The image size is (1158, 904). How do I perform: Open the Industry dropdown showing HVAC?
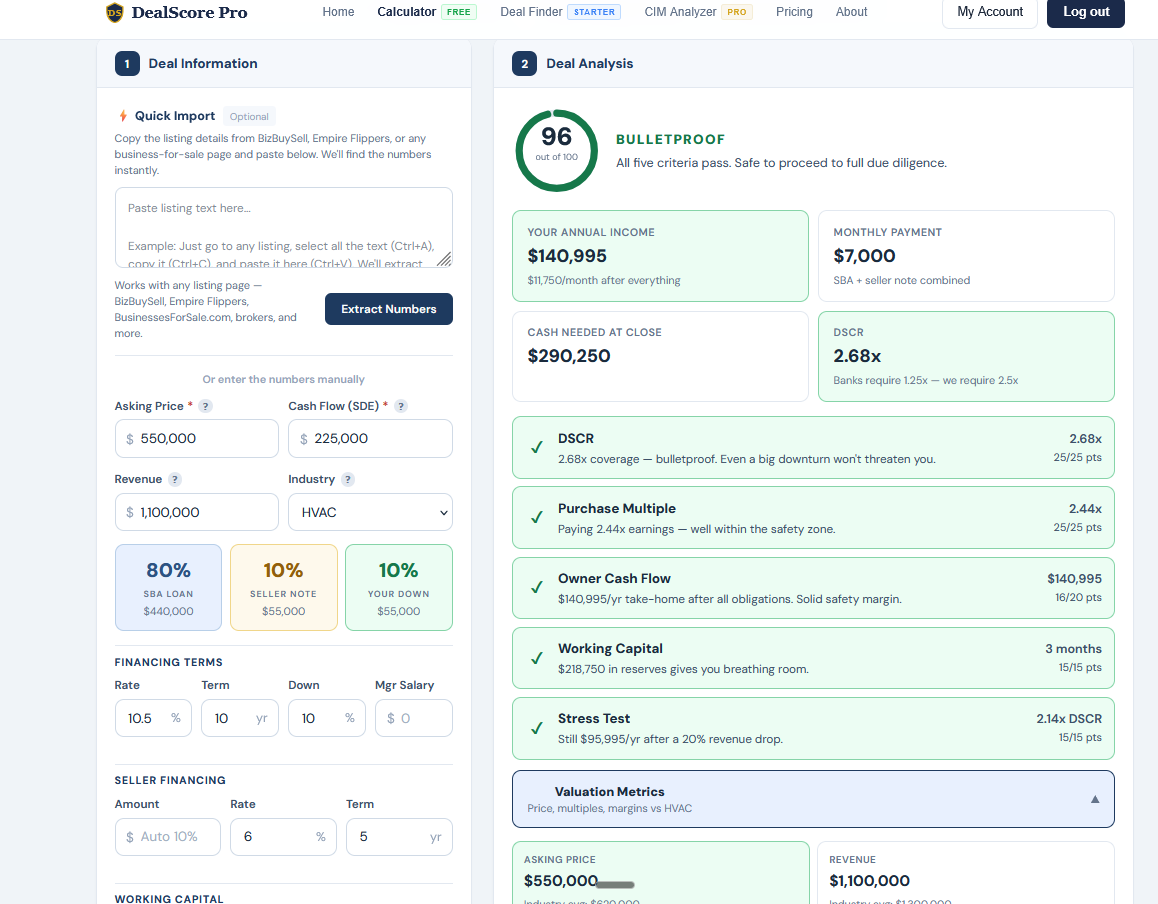click(x=370, y=511)
